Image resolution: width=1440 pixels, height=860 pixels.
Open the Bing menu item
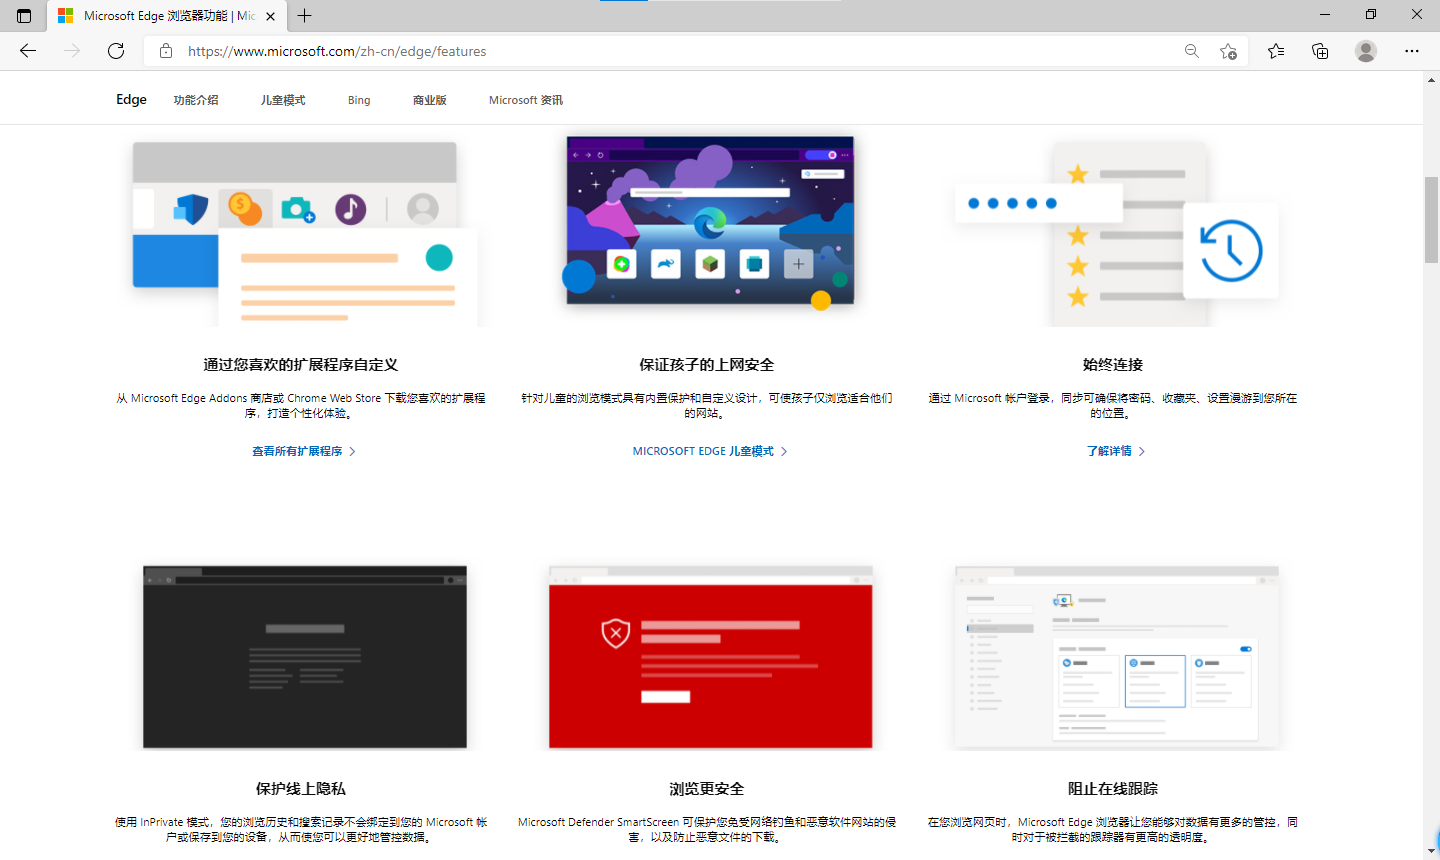coord(359,100)
